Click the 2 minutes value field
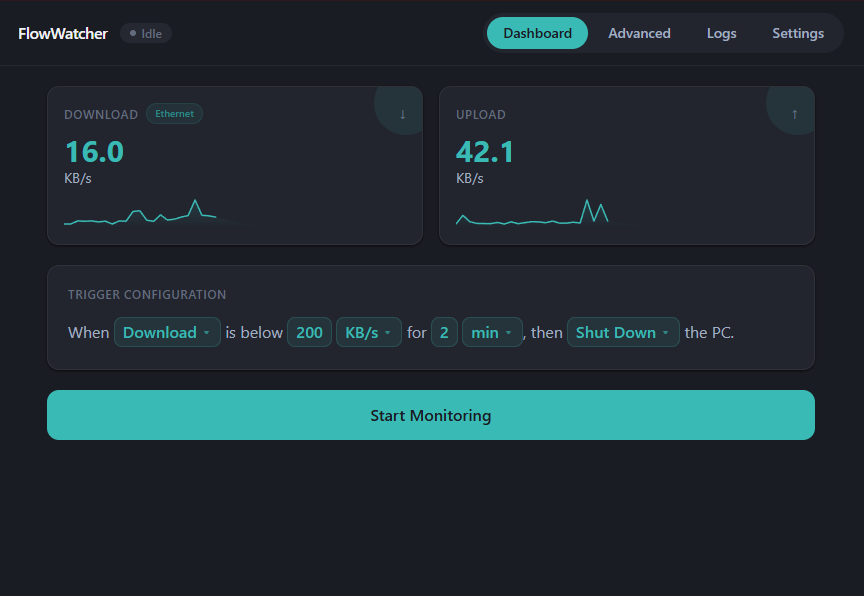This screenshot has height=596, width=864. pyautogui.click(x=444, y=332)
